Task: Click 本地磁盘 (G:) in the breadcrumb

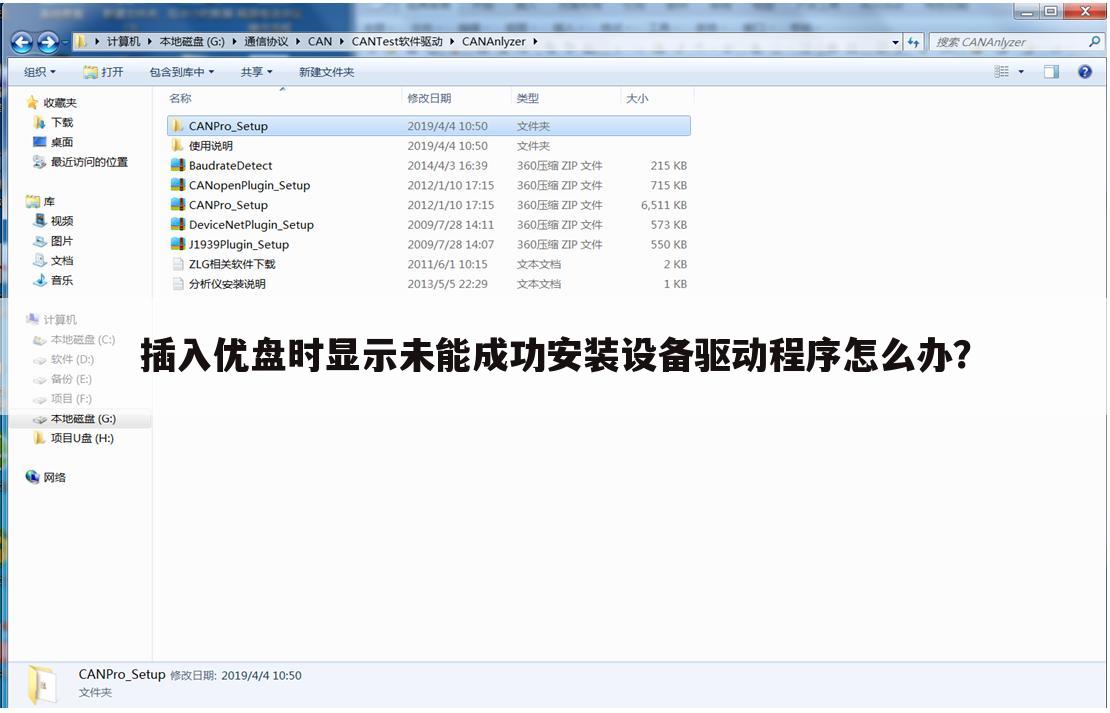Action: coord(192,42)
